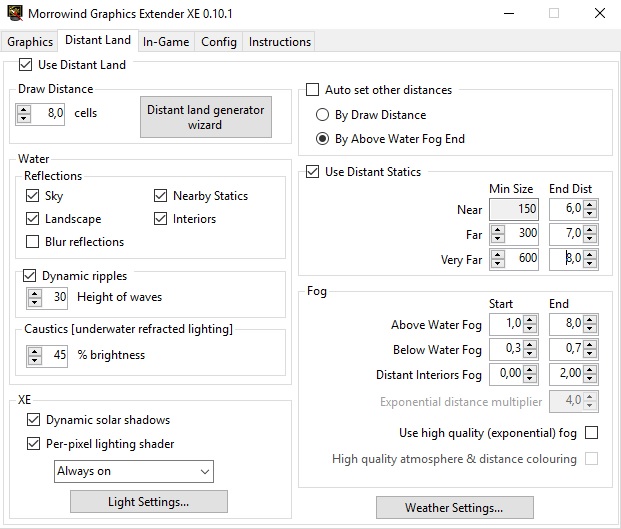Decrease Far End Dist with down arrow
621x529 pixels.
(x=590, y=238)
